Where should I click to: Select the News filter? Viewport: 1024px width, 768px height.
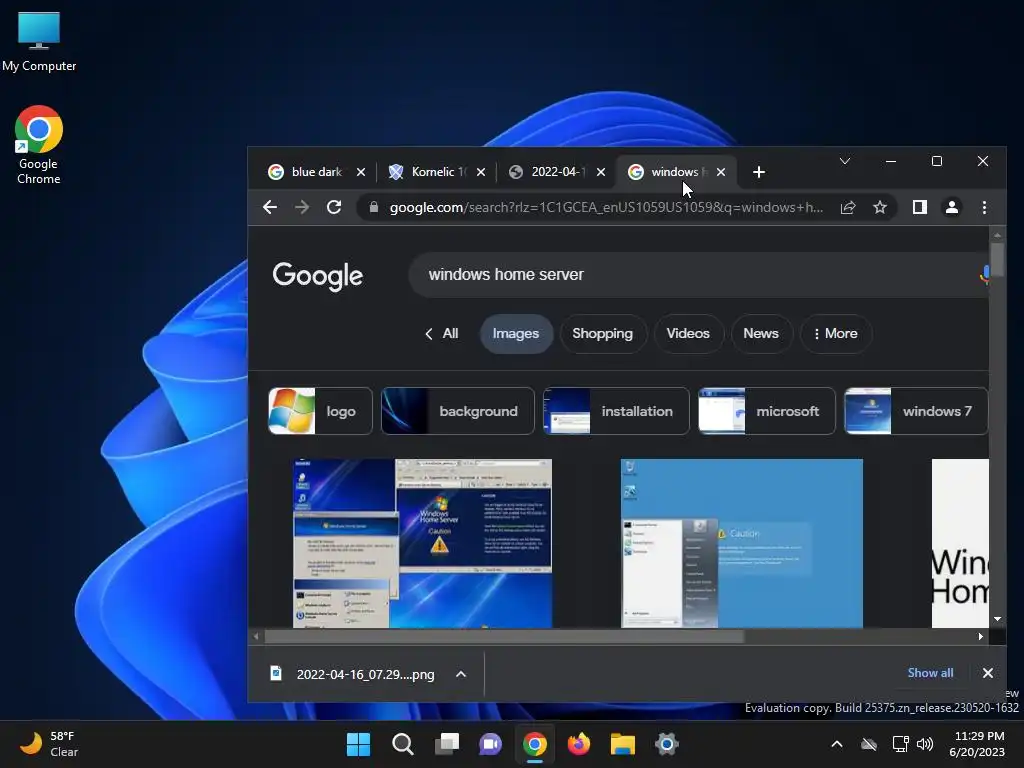pos(761,334)
